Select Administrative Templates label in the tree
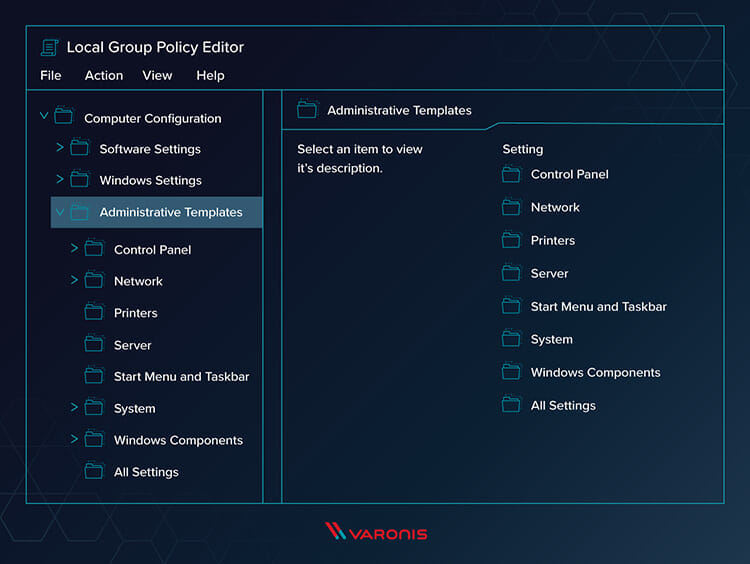750x564 pixels. [171, 212]
